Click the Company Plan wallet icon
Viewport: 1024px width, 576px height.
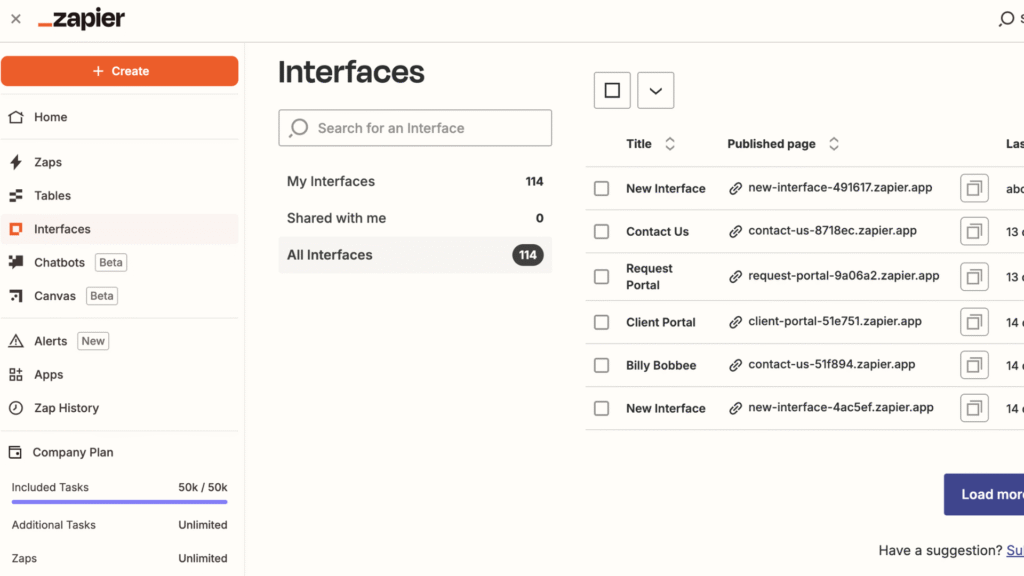tap(15, 452)
